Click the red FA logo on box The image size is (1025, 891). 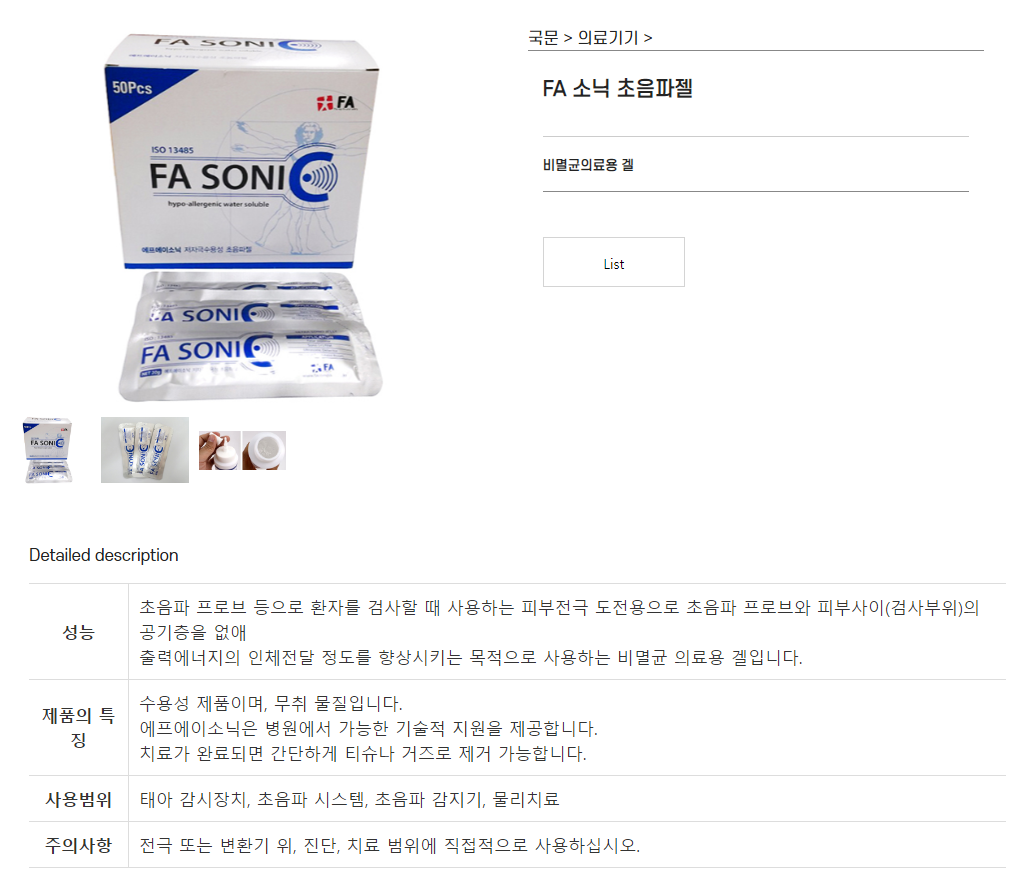tap(336, 103)
